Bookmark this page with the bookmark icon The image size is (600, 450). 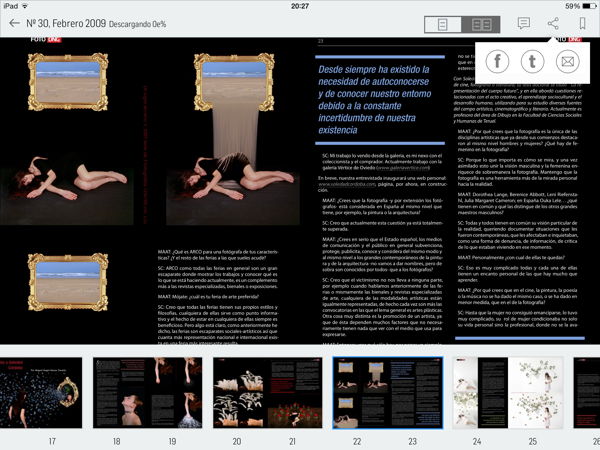coord(582,23)
